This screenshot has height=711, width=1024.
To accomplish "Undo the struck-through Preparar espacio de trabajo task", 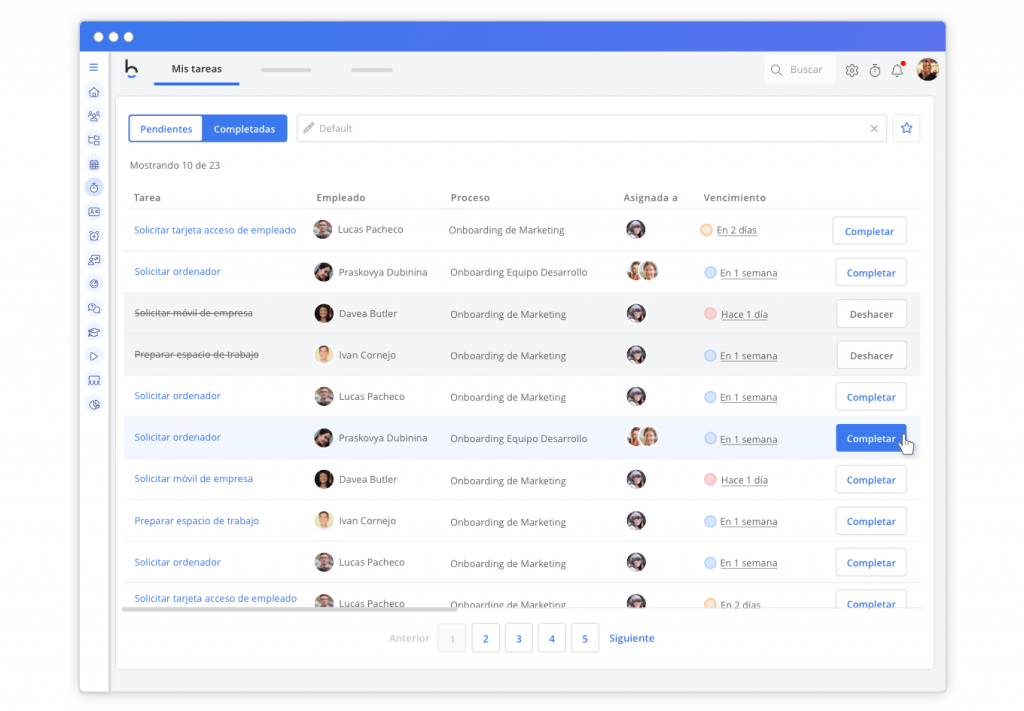I will 871,356.
